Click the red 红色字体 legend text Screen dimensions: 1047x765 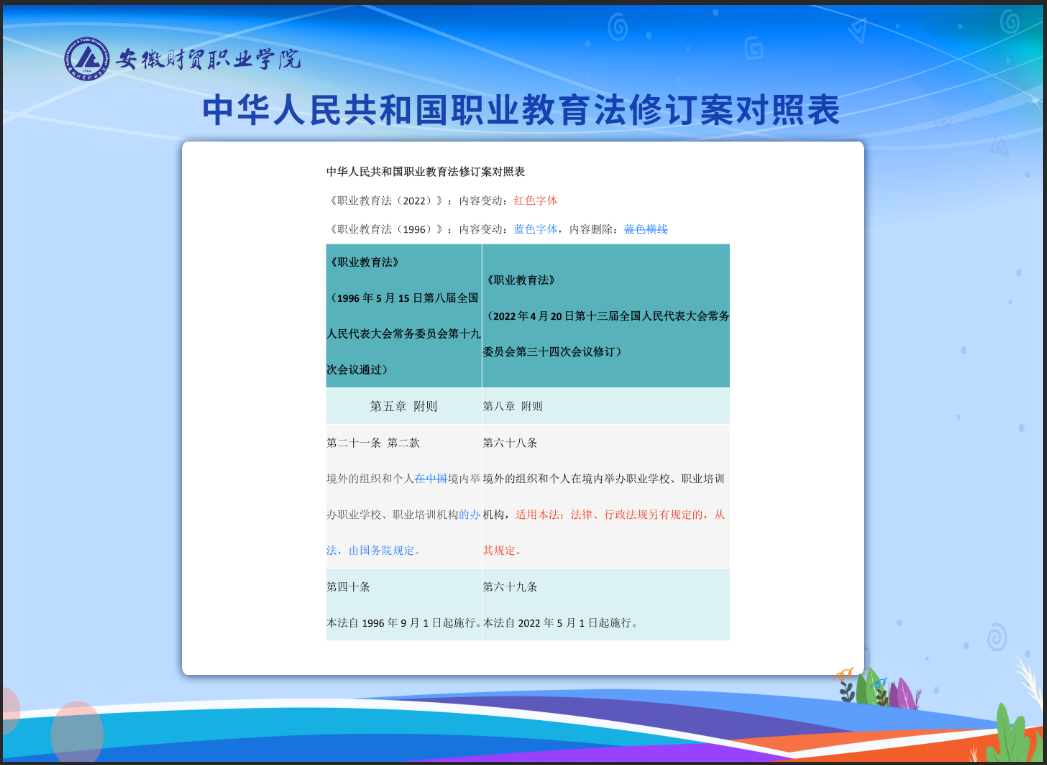535,200
